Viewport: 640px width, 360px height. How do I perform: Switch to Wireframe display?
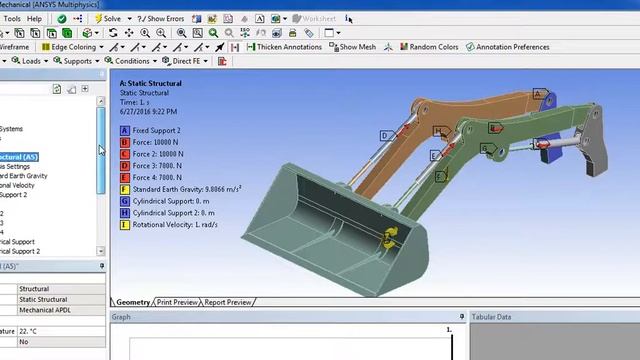(x=13, y=47)
